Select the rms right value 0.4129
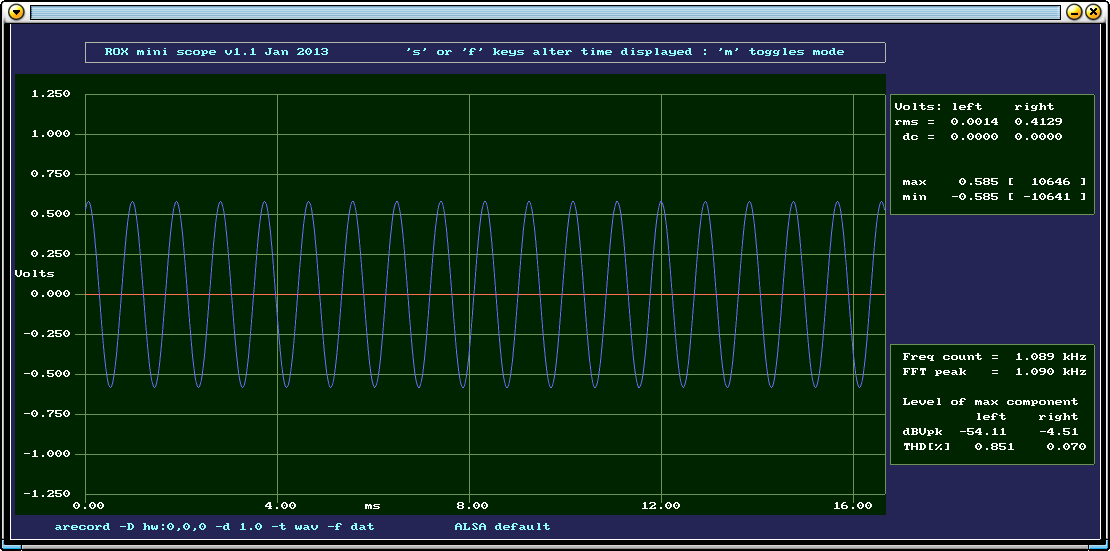 tap(1039, 122)
